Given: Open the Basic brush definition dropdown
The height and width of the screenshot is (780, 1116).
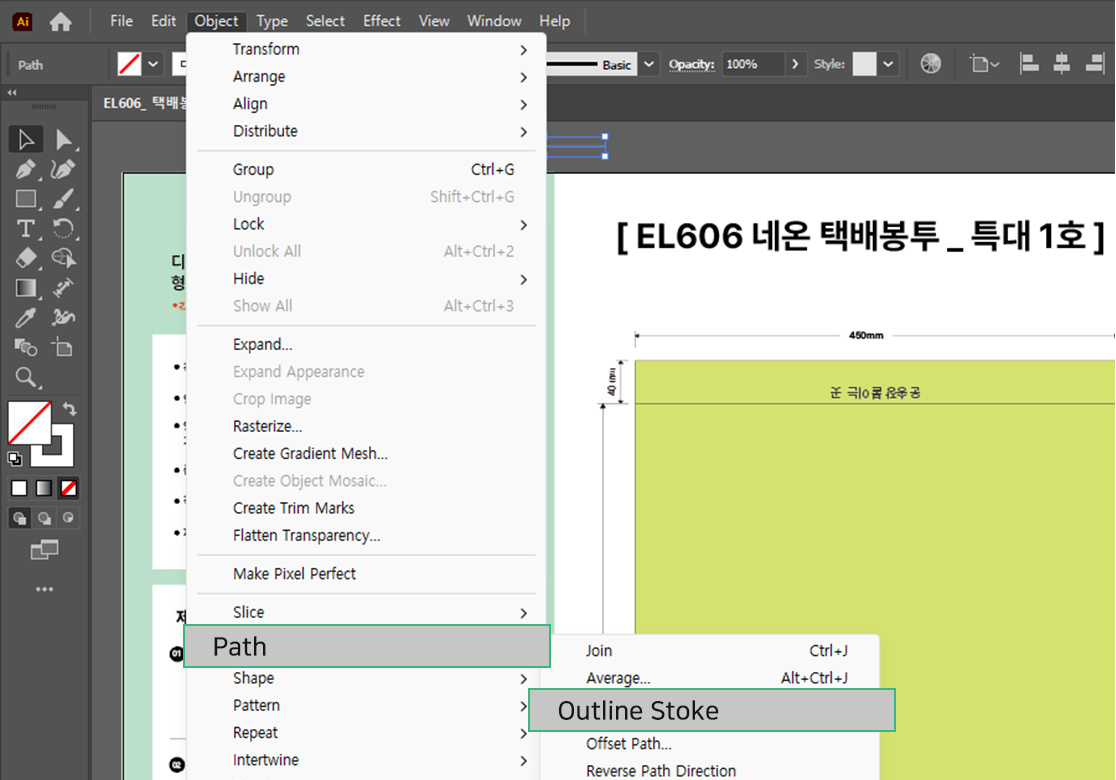Looking at the screenshot, I should tap(649, 64).
